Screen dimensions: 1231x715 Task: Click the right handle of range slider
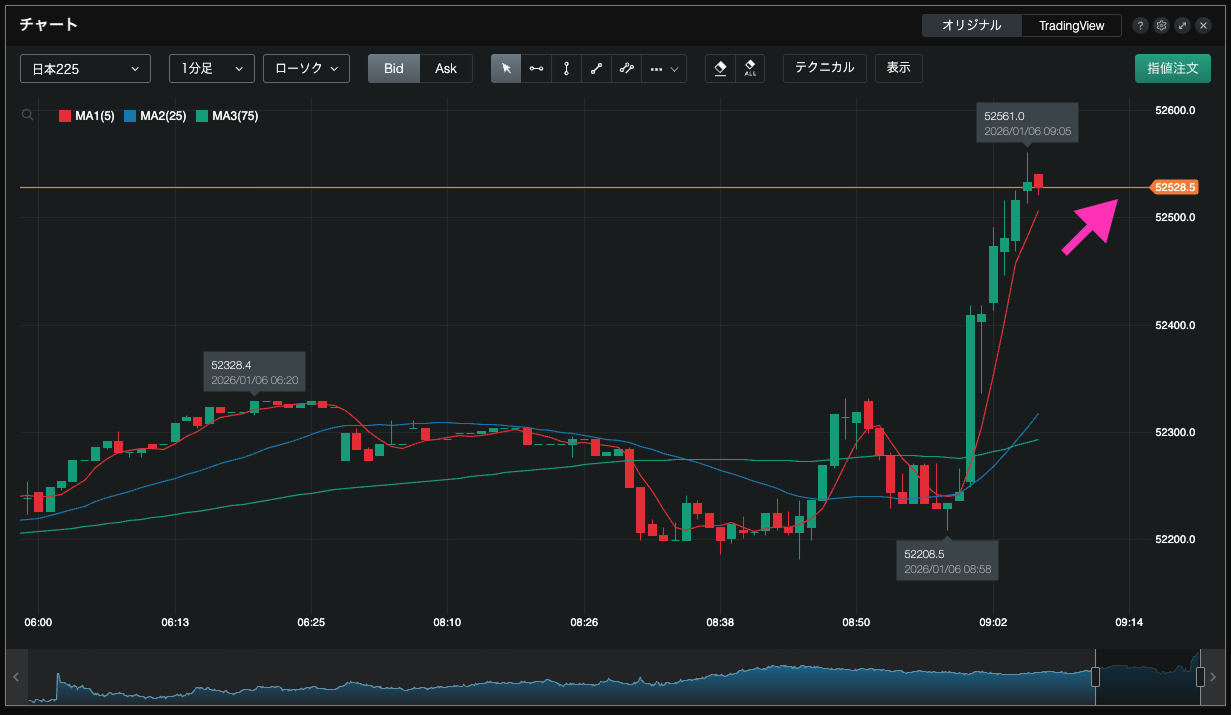pos(1200,677)
